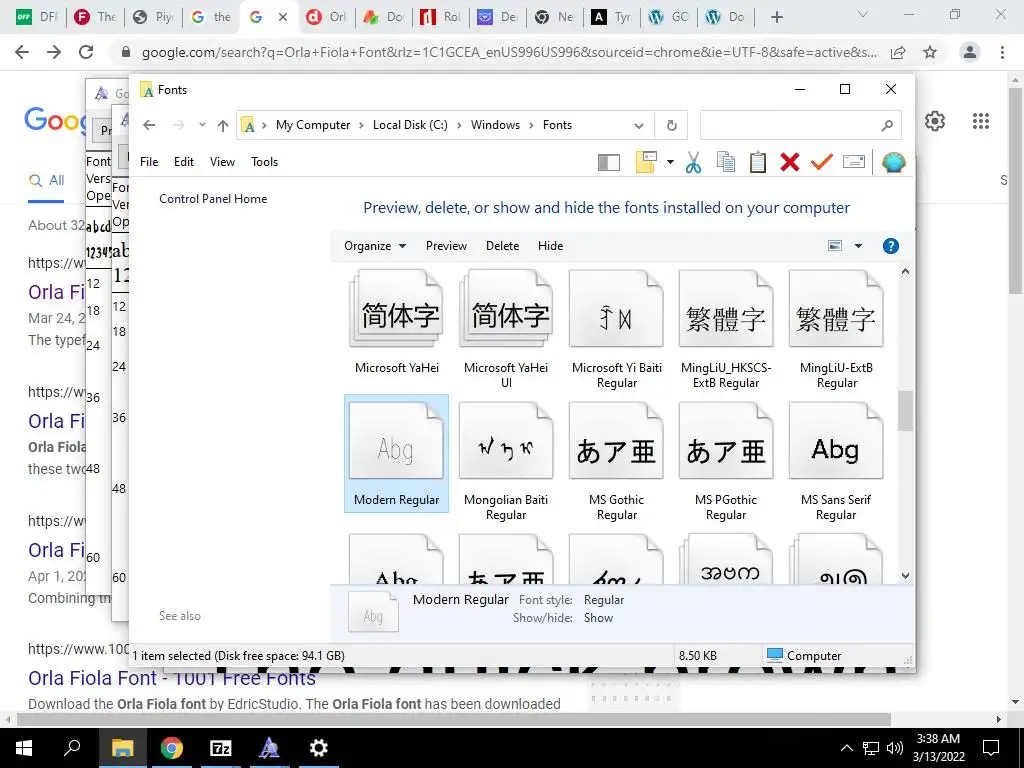The width and height of the screenshot is (1024, 768).
Task: Open 7-Zip from the taskbar
Action: click(221, 748)
